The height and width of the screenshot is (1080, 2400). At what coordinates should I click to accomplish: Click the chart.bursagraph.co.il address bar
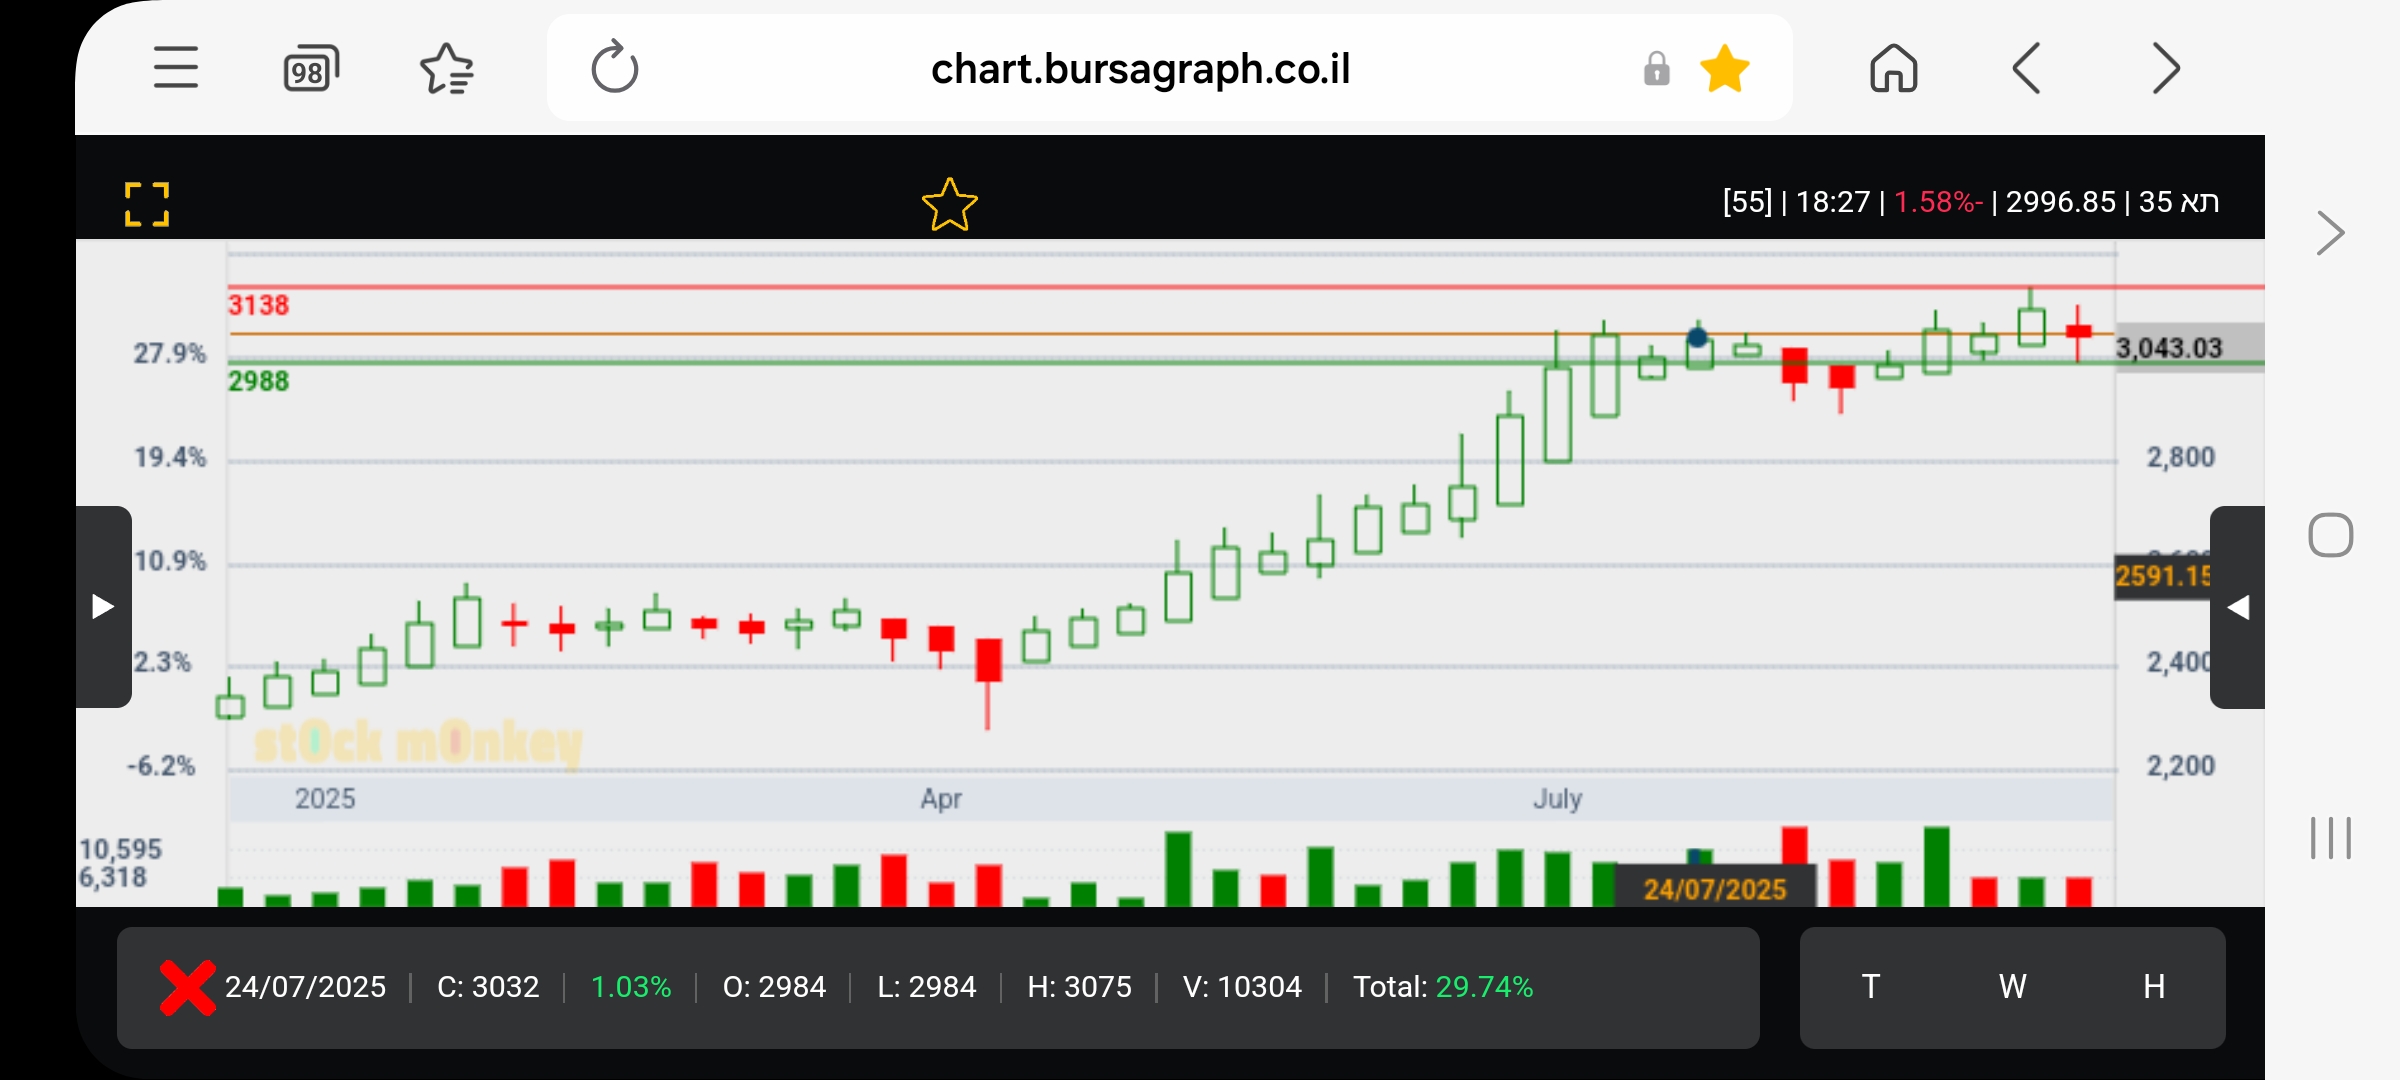tap(1140, 69)
